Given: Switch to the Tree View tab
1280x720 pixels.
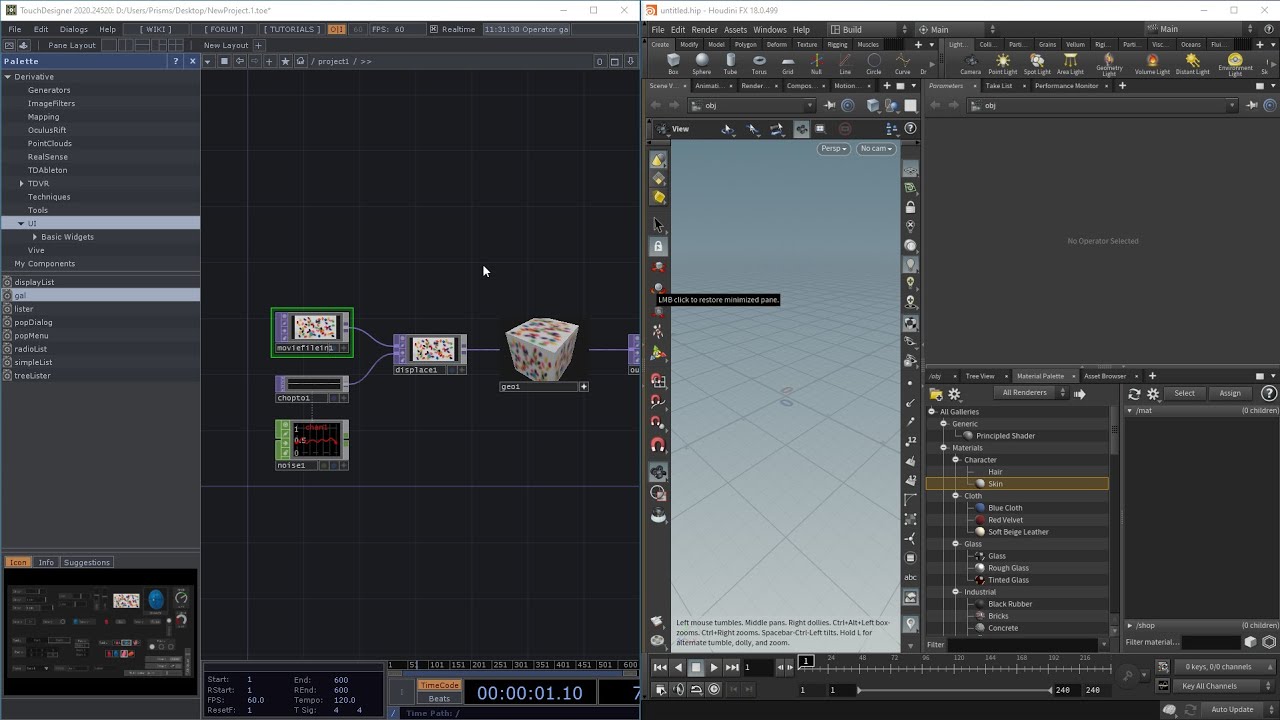Looking at the screenshot, I should click(980, 376).
